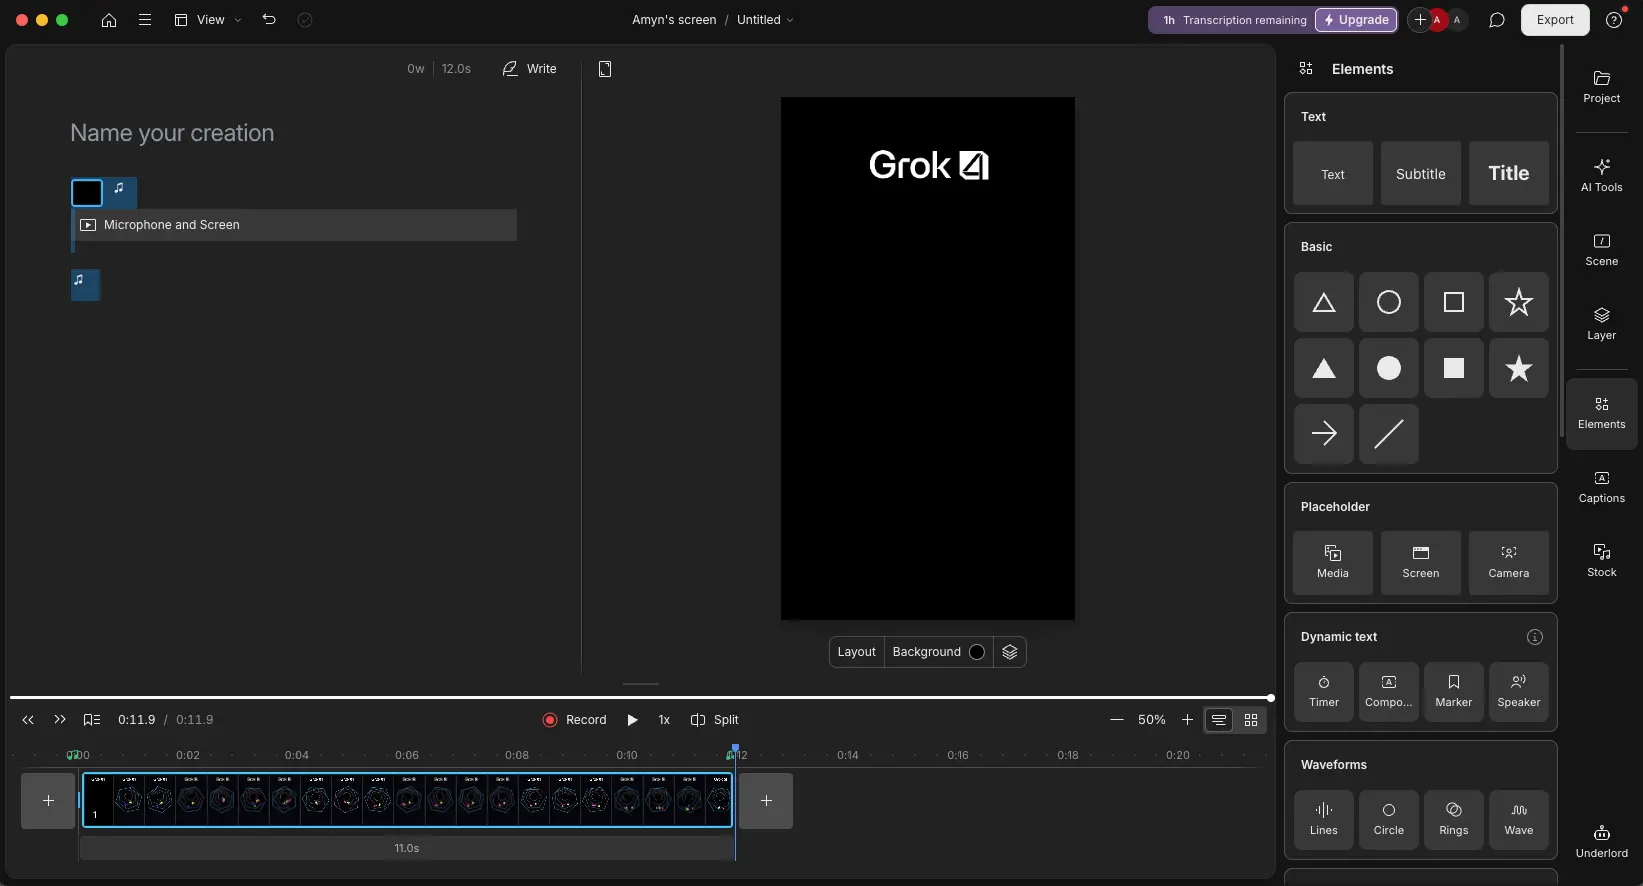Open the hamburger menu icon
Screen dimensions: 1643x886
pos(145,20)
